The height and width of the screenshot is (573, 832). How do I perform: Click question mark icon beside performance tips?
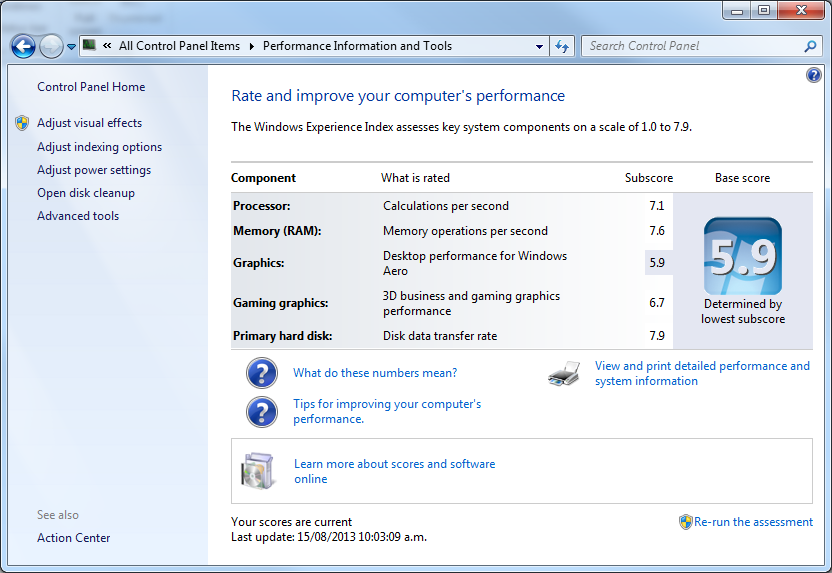point(262,412)
